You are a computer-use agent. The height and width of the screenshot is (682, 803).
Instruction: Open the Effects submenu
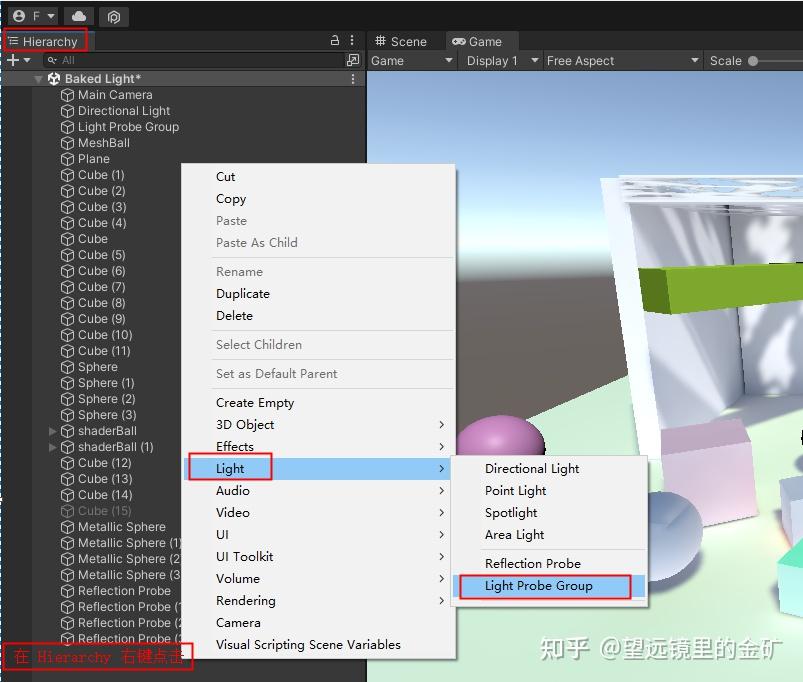319,447
